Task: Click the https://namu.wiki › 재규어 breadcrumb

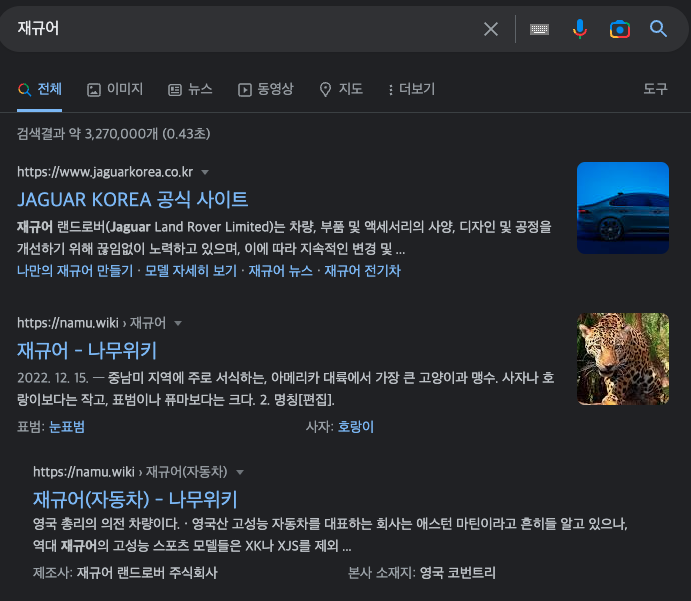Action: tap(91, 323)
